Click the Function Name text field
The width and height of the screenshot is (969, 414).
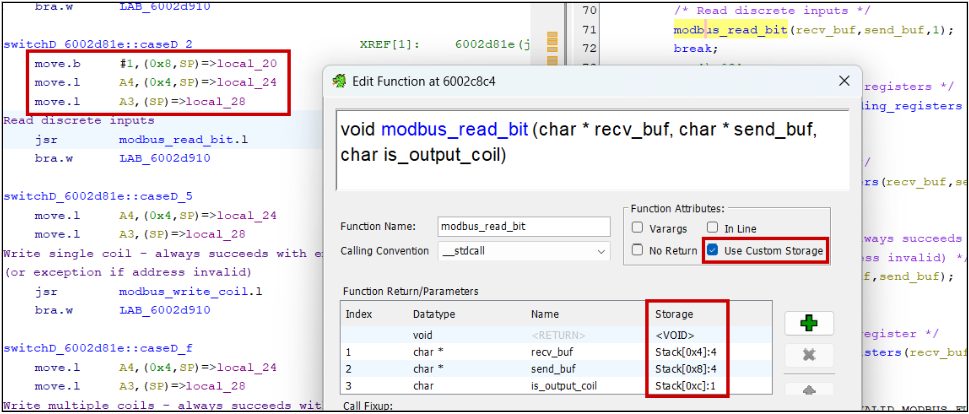(x=524, y=227)
